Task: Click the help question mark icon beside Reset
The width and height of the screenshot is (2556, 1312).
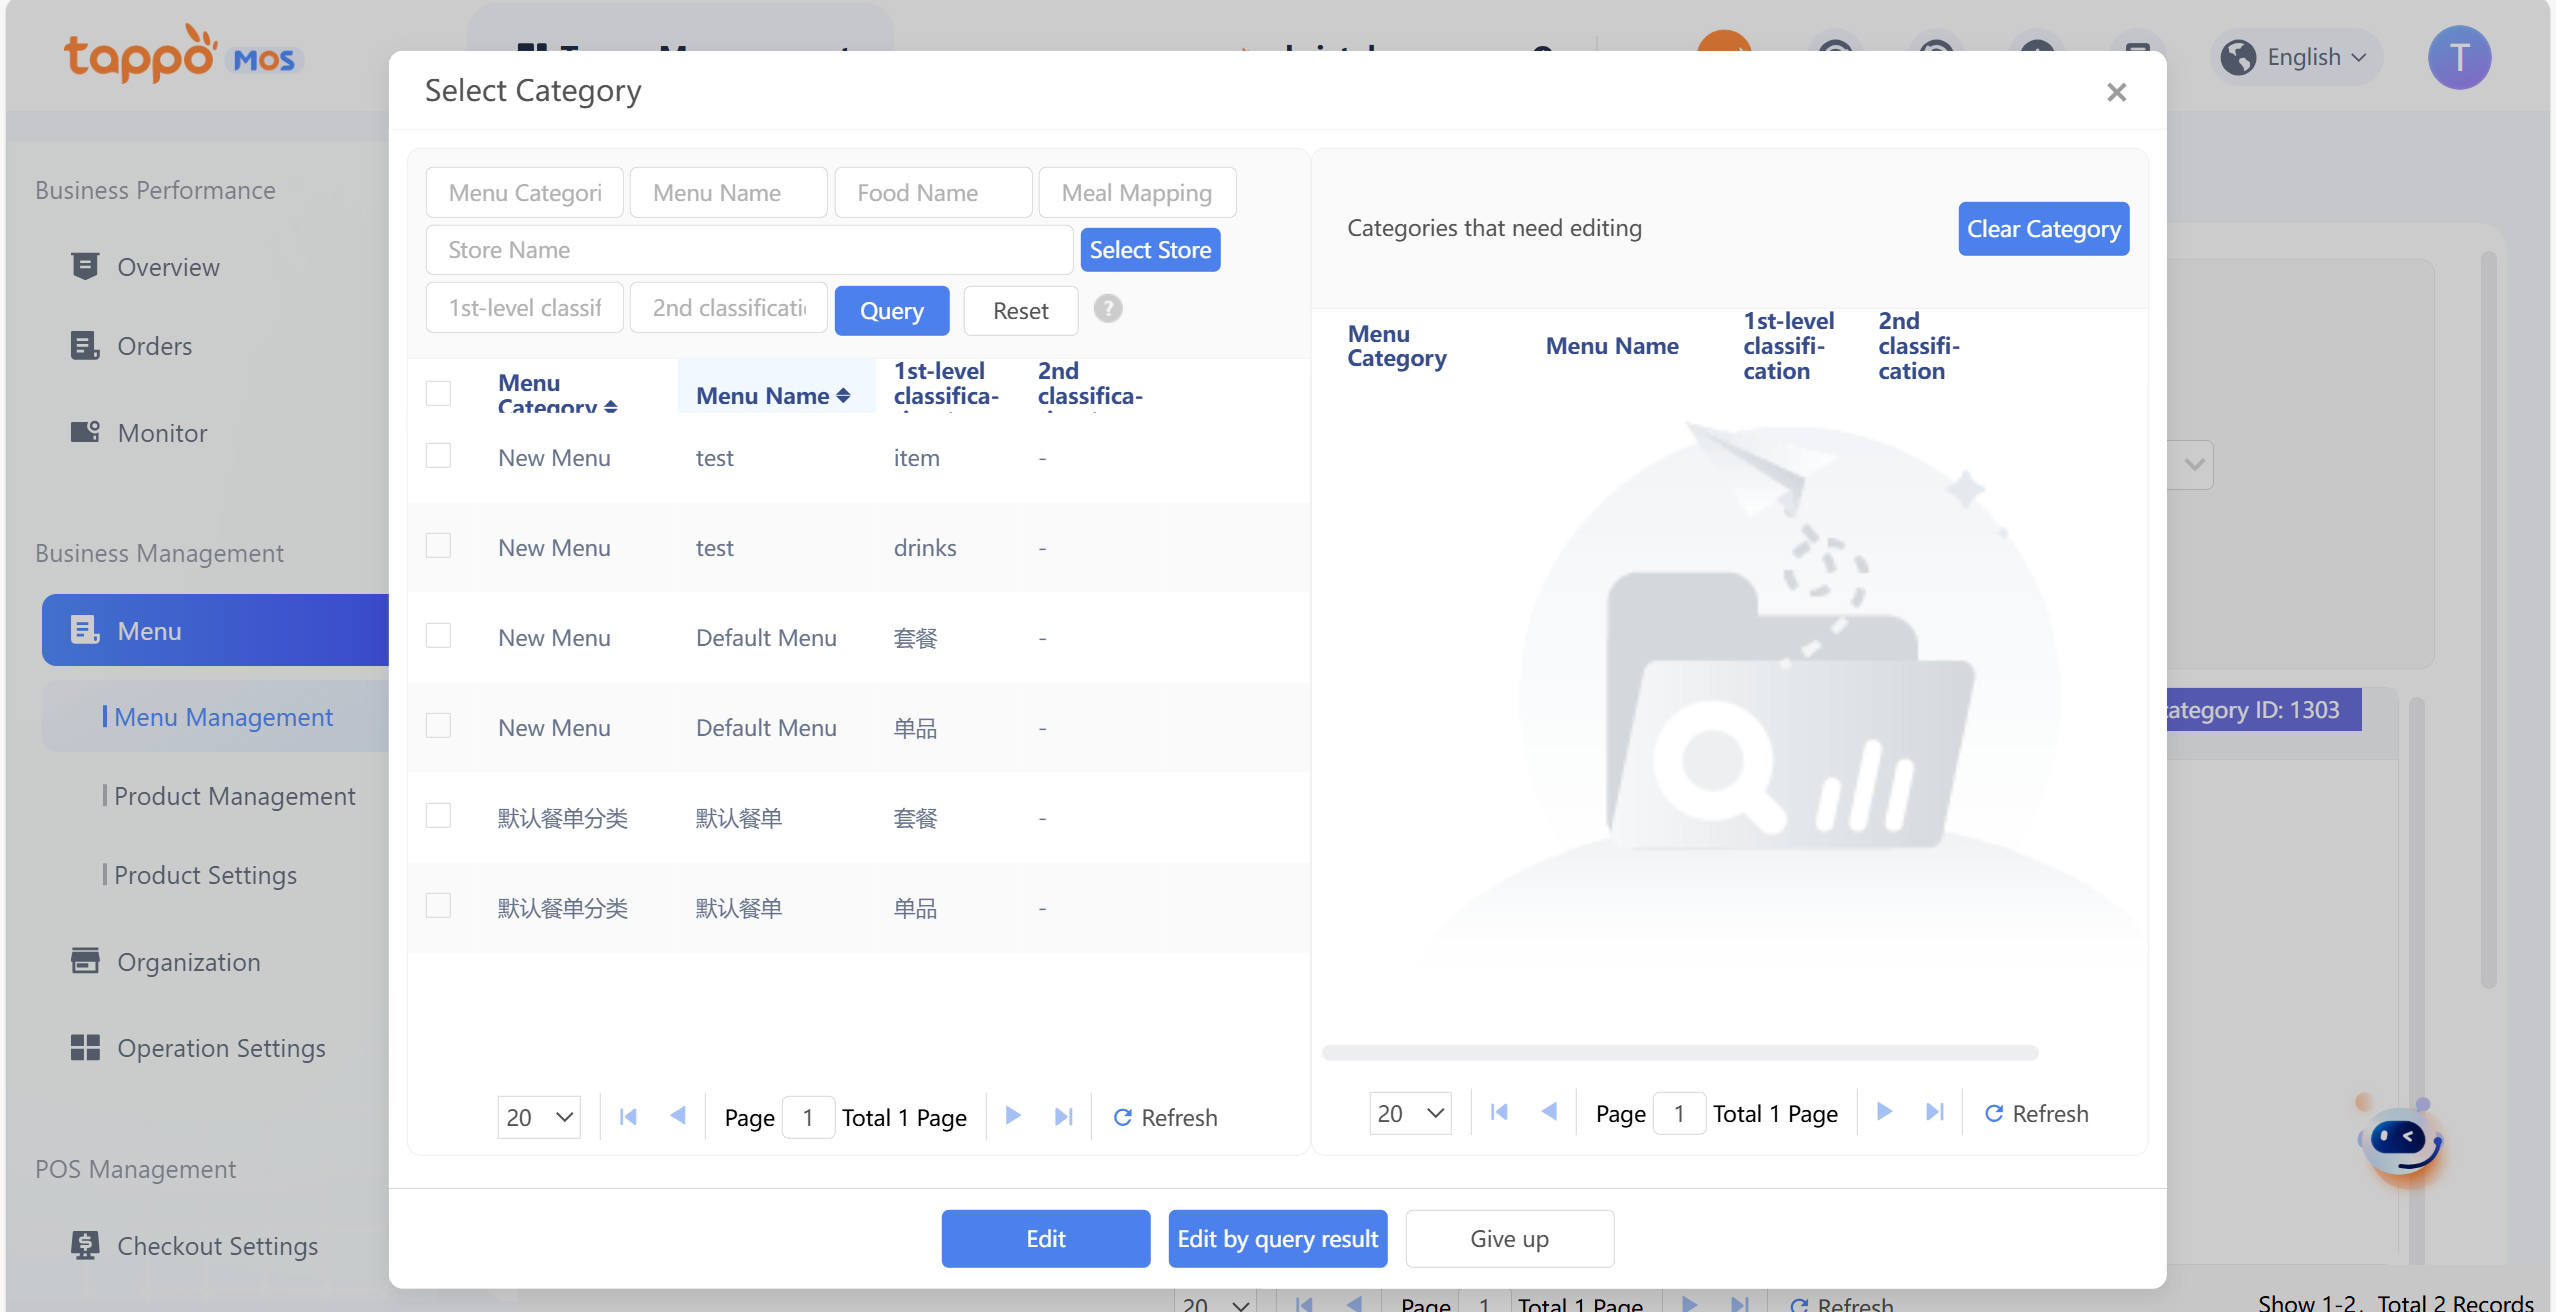Action: (x=1107, y=309)
